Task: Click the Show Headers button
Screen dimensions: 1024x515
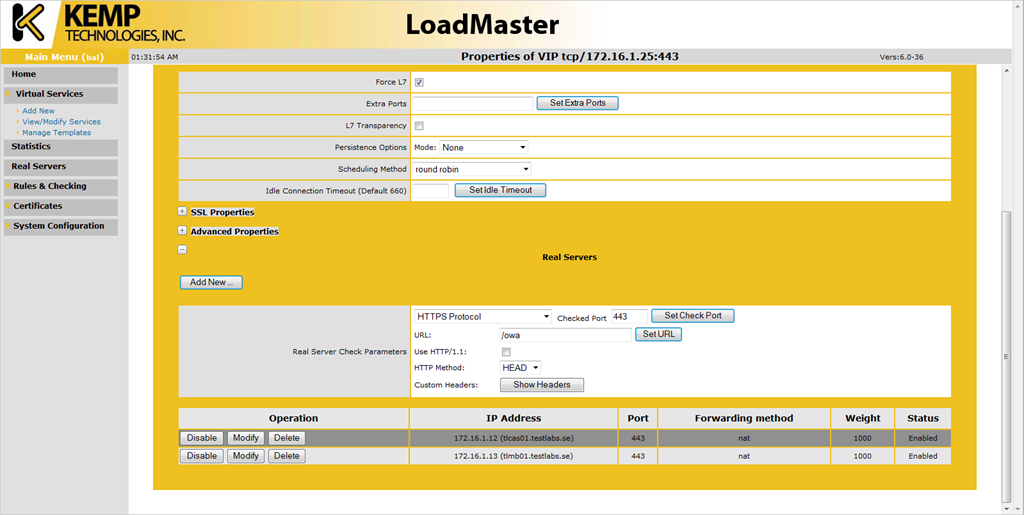Action: click(x=542, y=385)
